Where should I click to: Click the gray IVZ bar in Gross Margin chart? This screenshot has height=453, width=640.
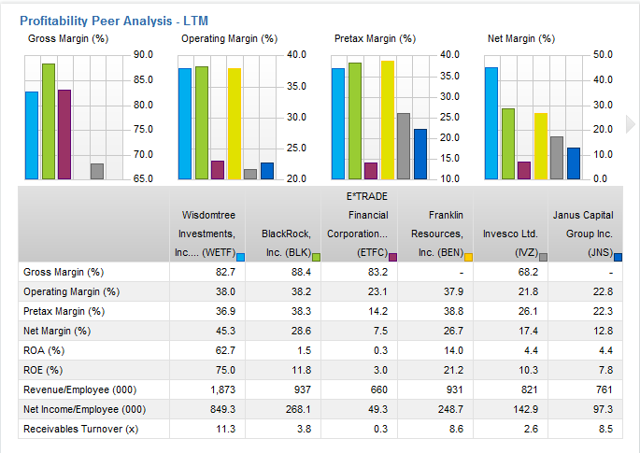(97, 171)
